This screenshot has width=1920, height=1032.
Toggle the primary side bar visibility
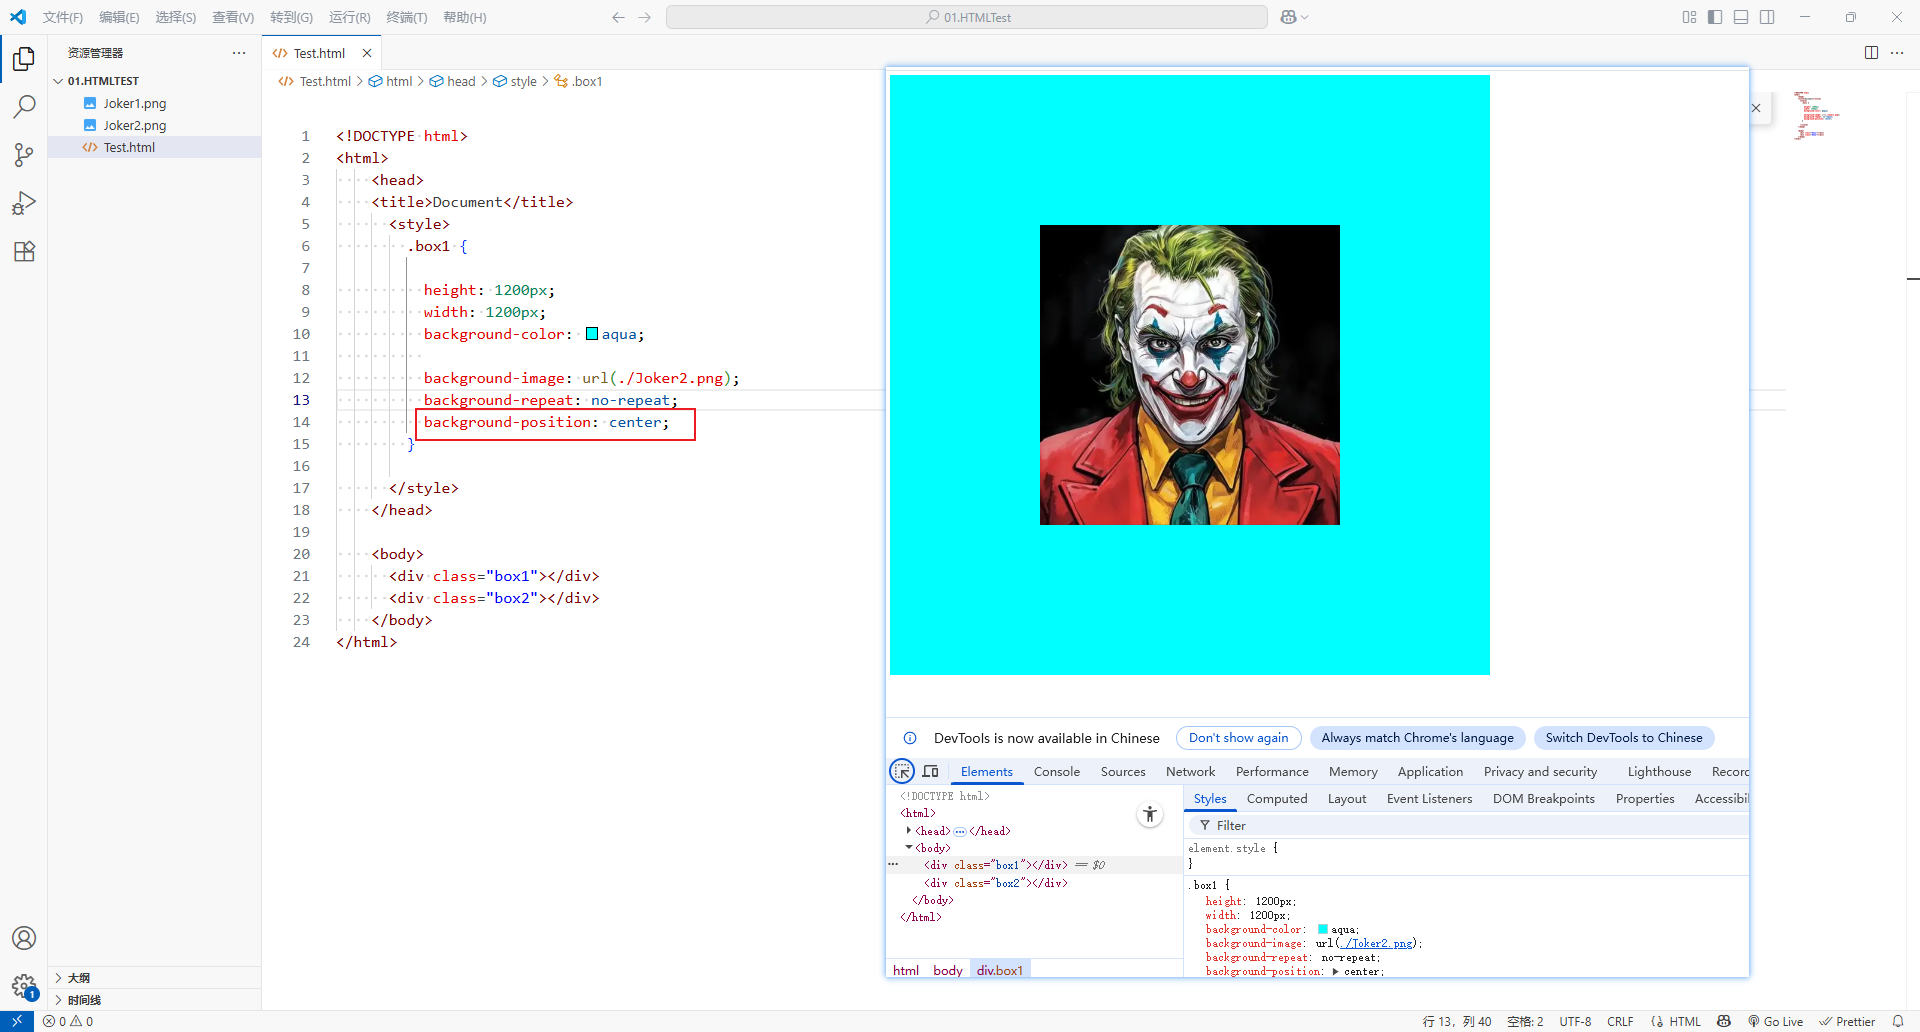[1715, 17]
